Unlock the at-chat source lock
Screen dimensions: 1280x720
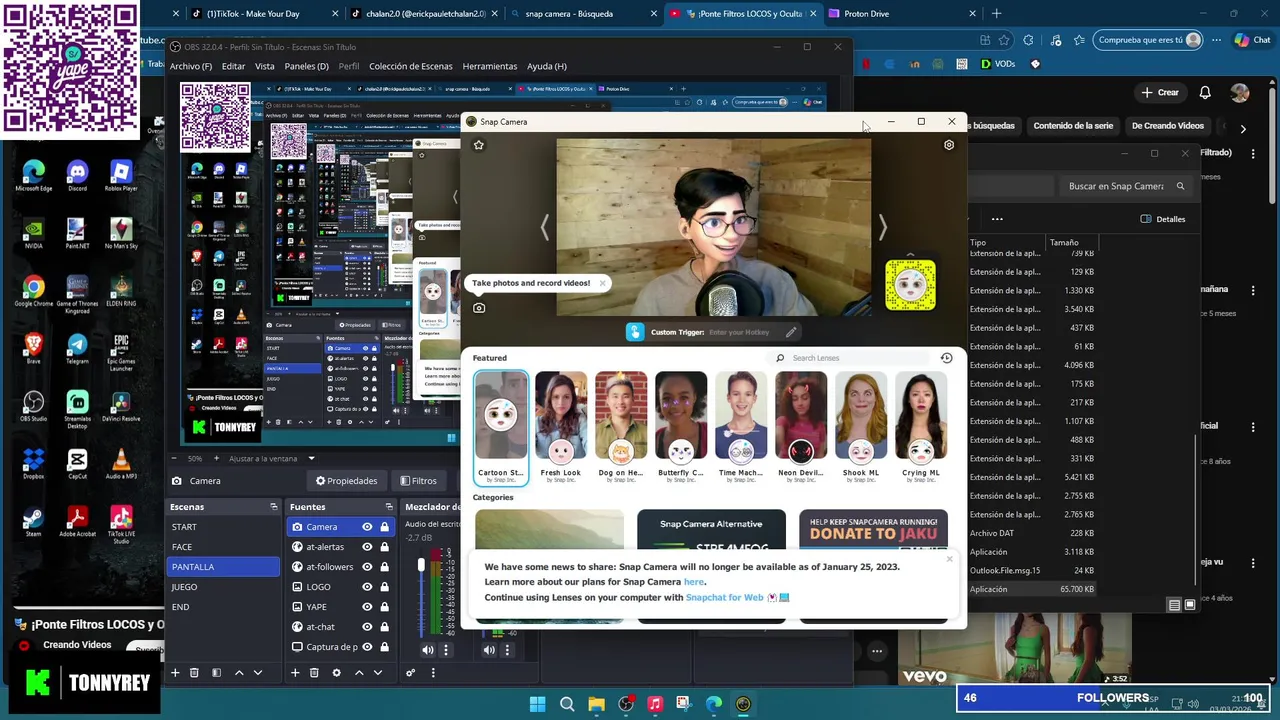(x=384, y=627)
